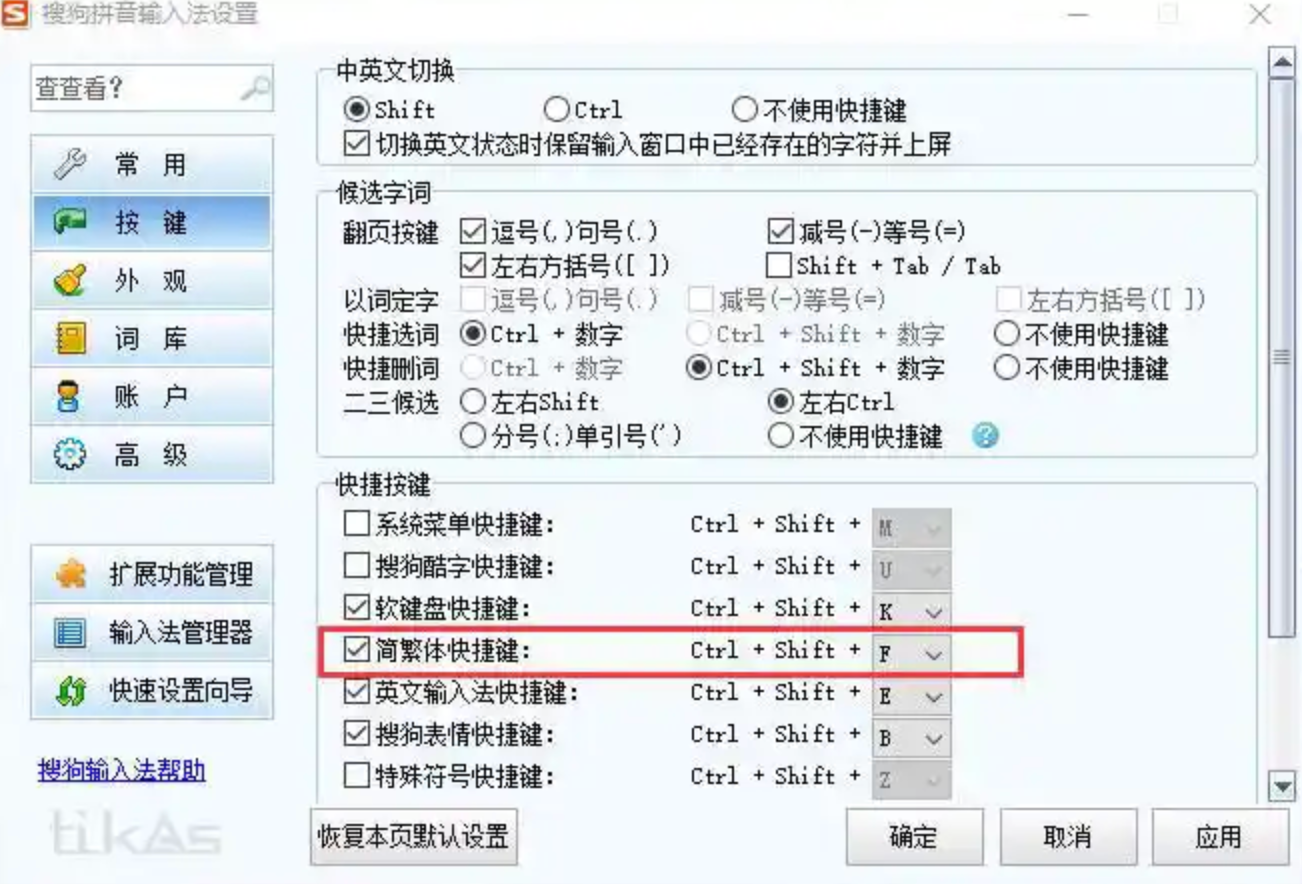Click the scrollbar down arrow
This screenshot has width=1302, height=884.
coord(1282,786)
